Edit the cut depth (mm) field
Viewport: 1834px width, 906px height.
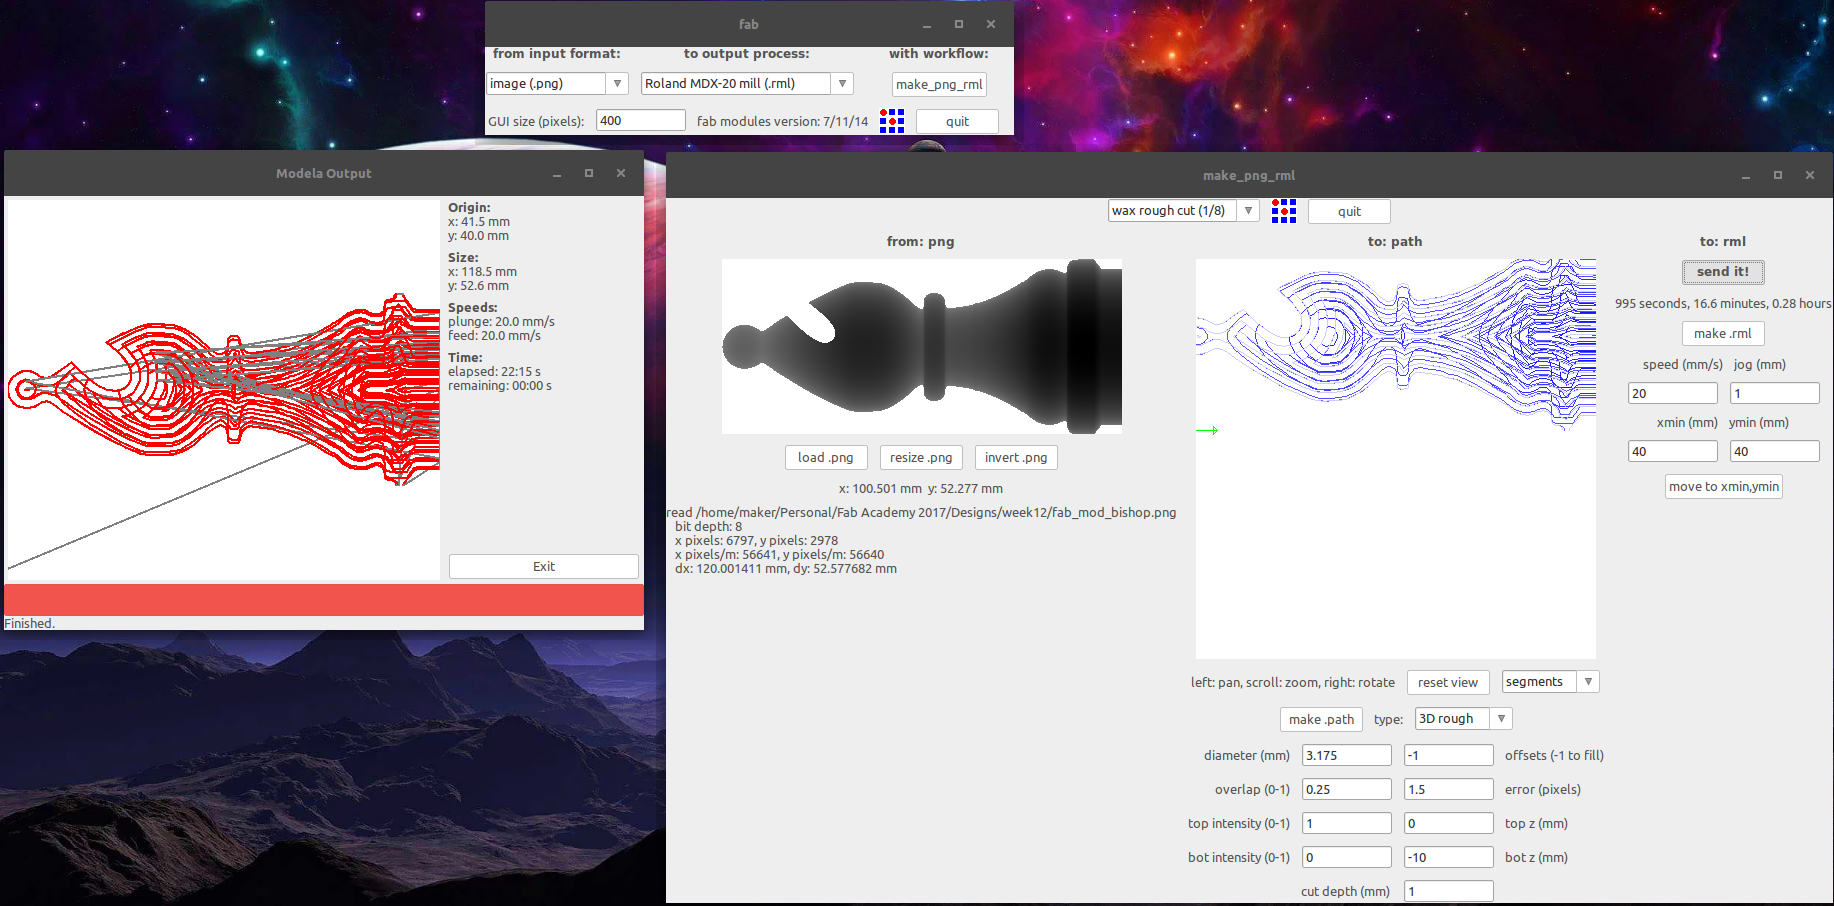pos(1449,892)
